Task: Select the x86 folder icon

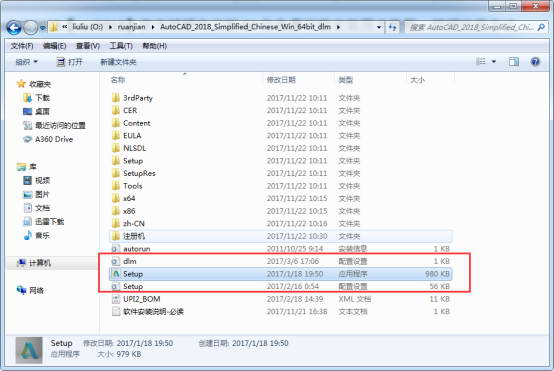Action: click(116, 211)
